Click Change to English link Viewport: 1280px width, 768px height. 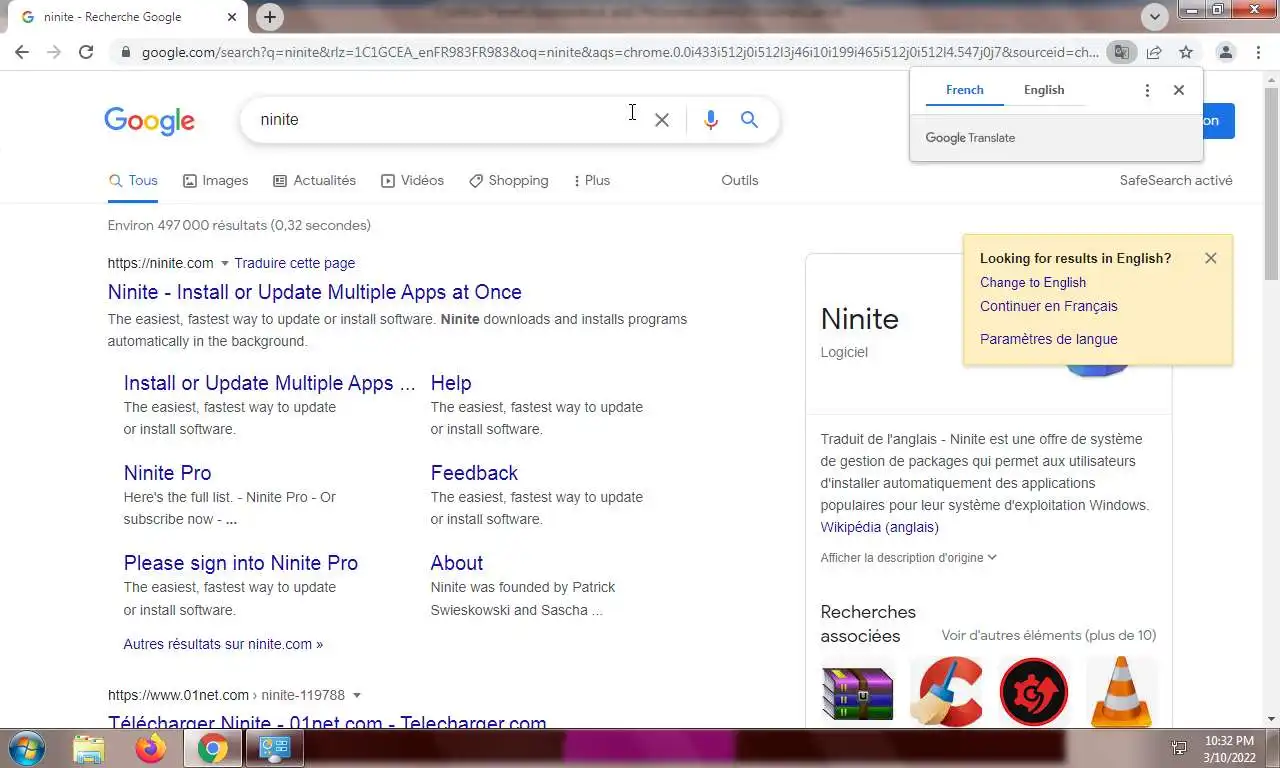click(1033, 283)
